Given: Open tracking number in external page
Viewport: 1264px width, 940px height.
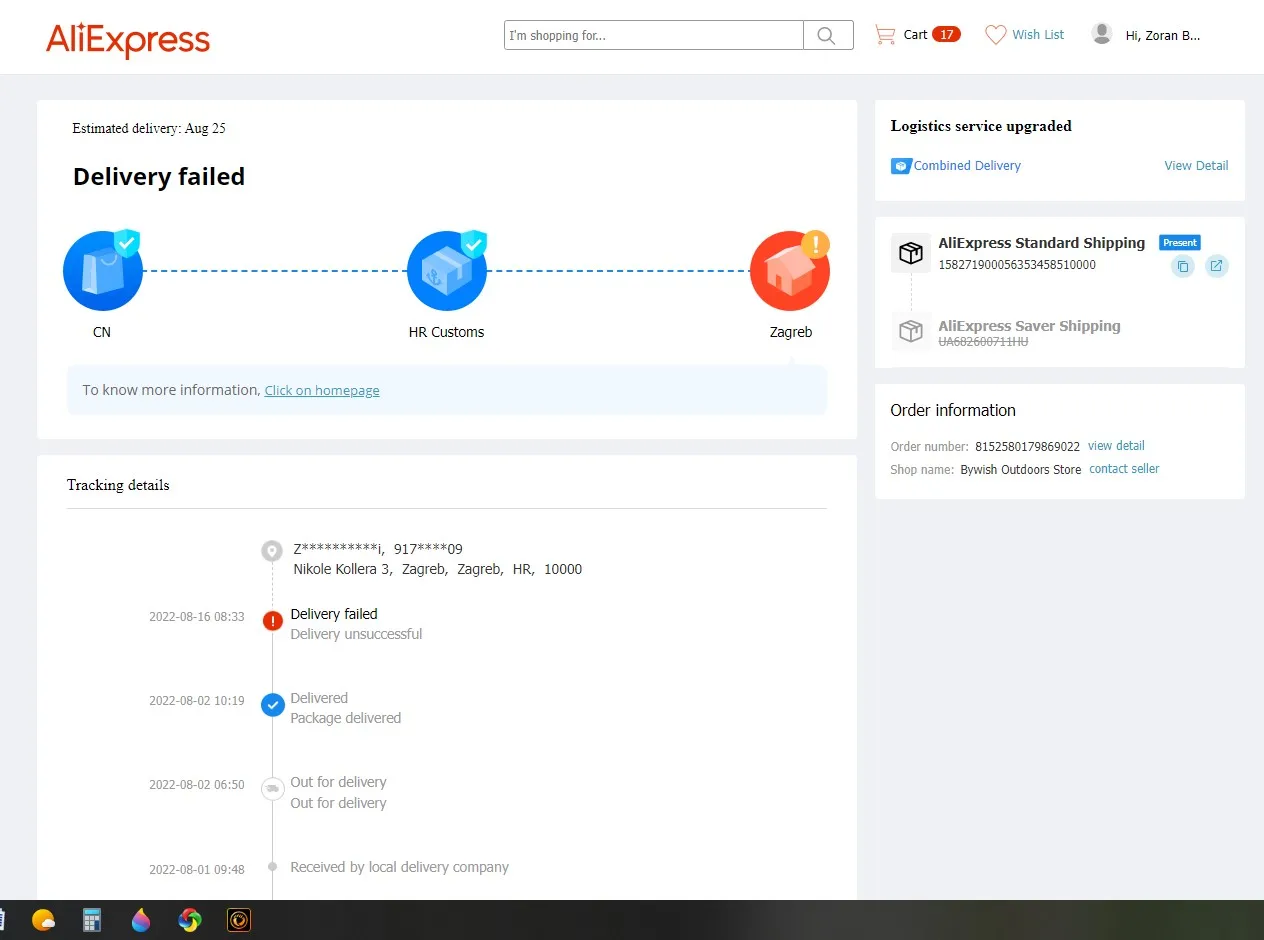Looking at the screenshot, I should [1216, 266].
